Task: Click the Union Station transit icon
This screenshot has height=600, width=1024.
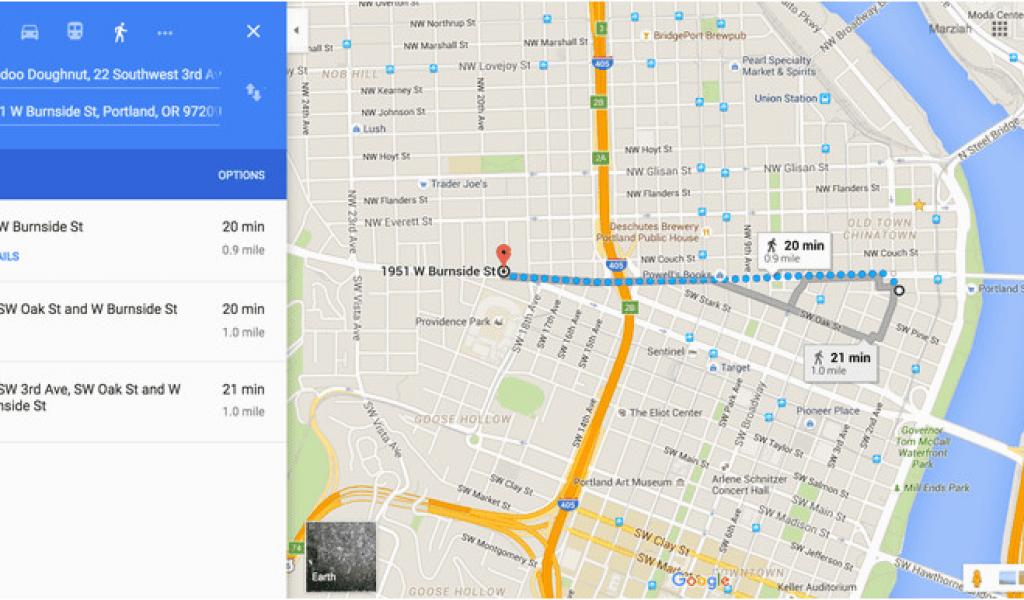Action: pos(825,99)
